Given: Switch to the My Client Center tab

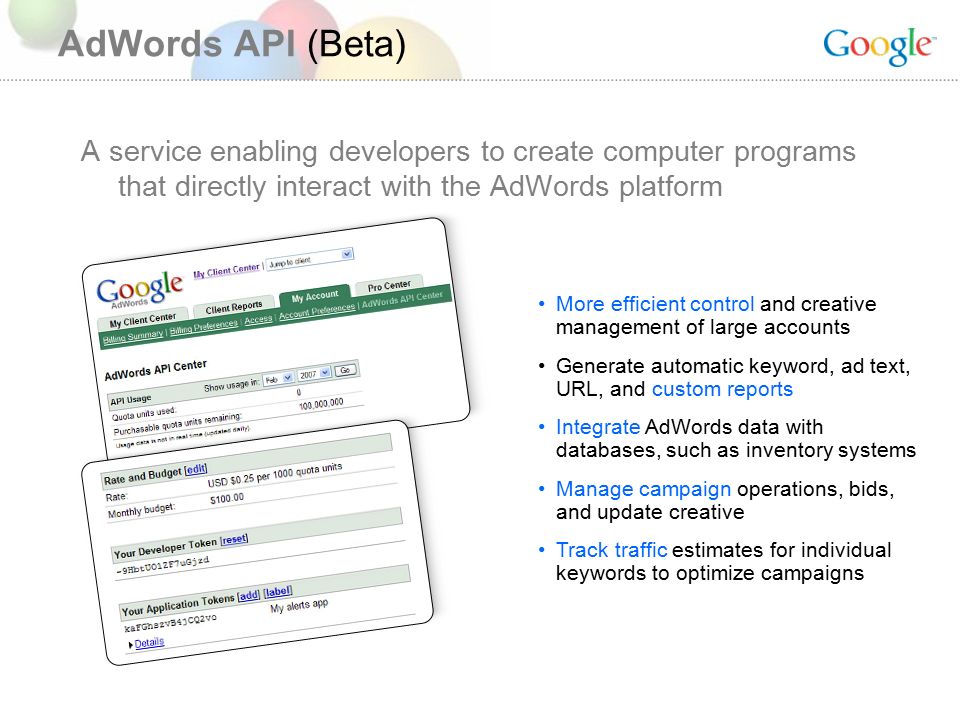Looking at the screenshot, I should pos(142,319).
